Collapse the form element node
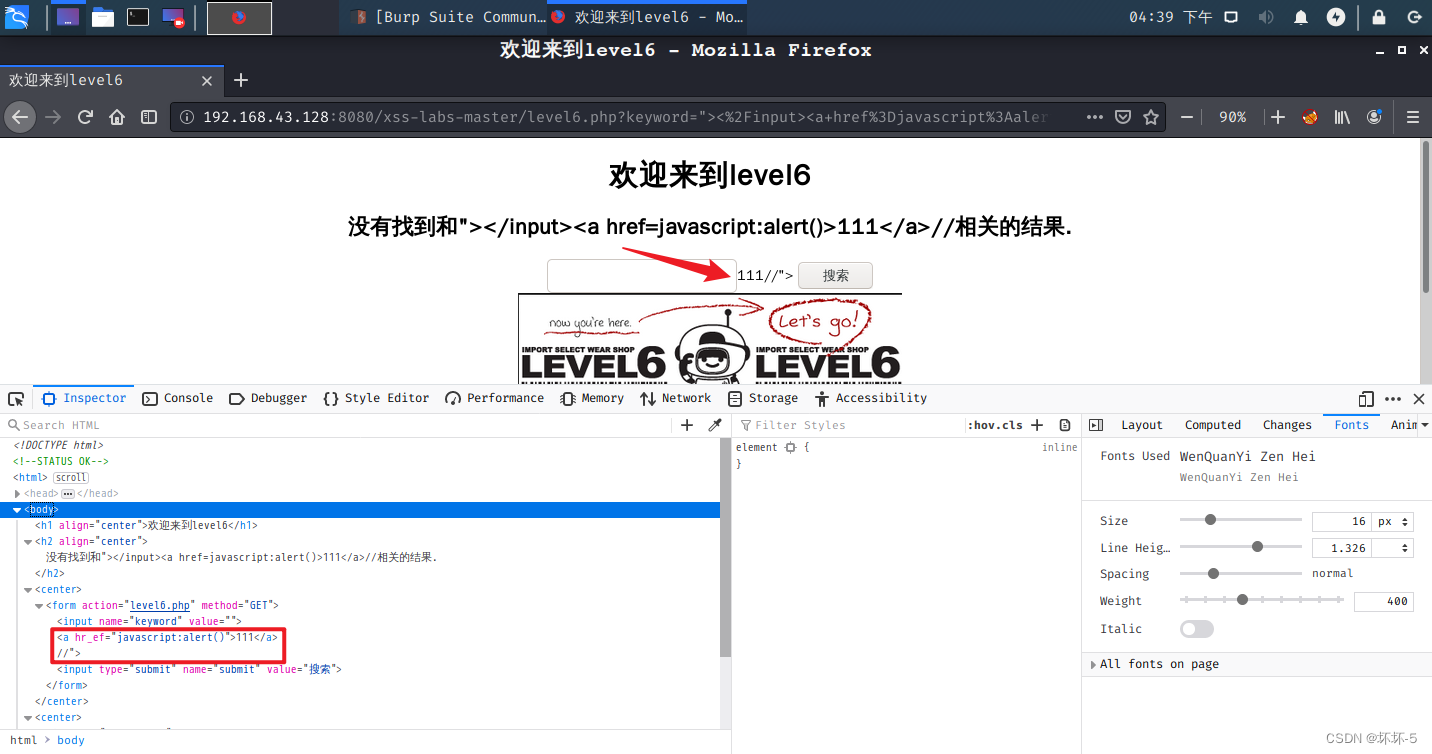1432x754 pixels. click(38, 606)
